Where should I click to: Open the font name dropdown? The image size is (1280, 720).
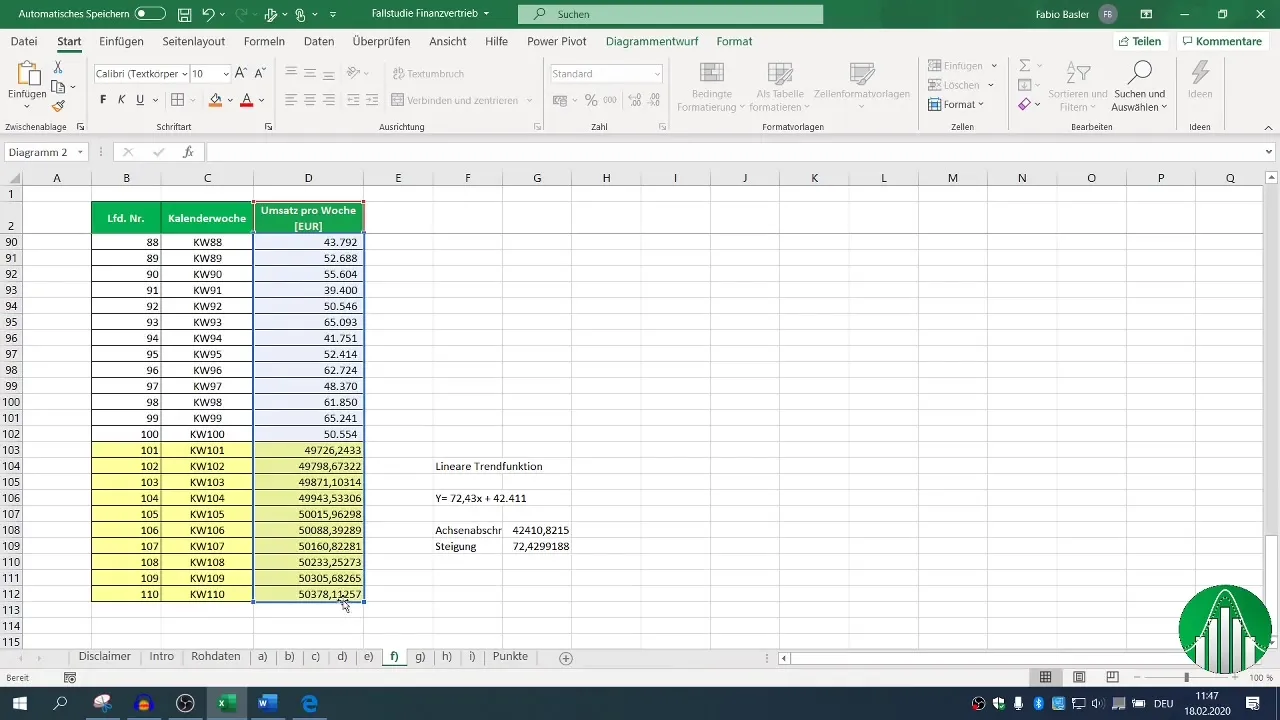[x=183, y=74]
